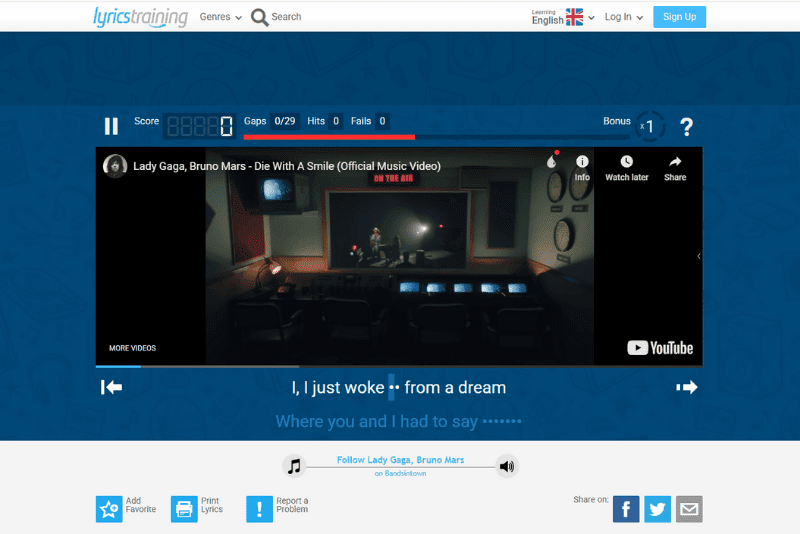Share the YouTube video
Image resolution: width=800 pixels, height=534 pixels.
[x=675, y=168]
